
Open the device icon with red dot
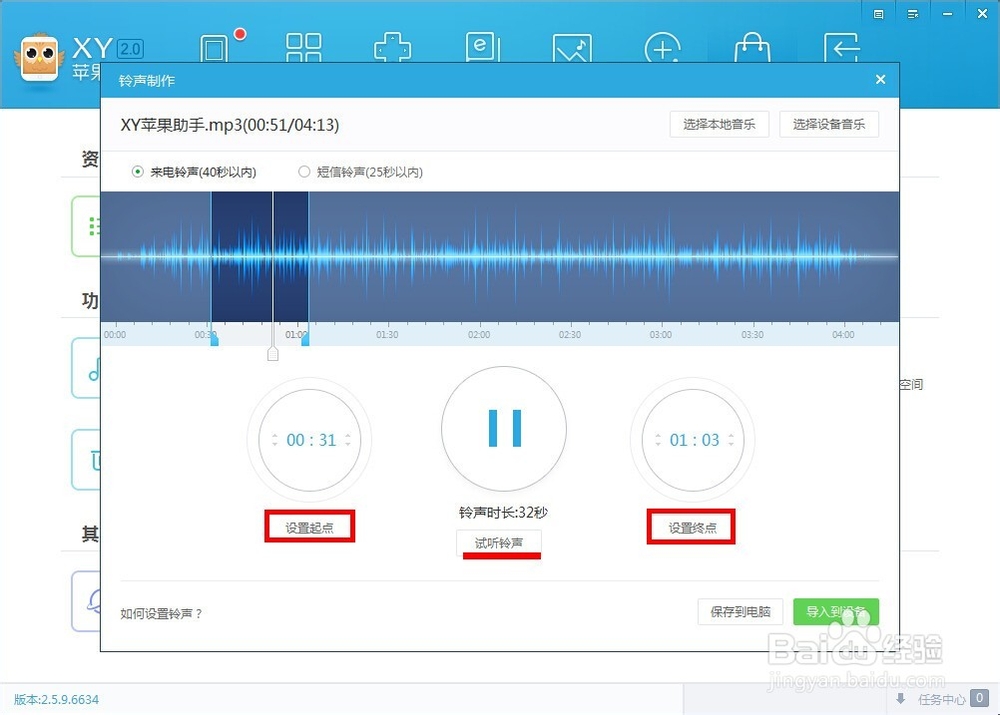pos(215,48)
